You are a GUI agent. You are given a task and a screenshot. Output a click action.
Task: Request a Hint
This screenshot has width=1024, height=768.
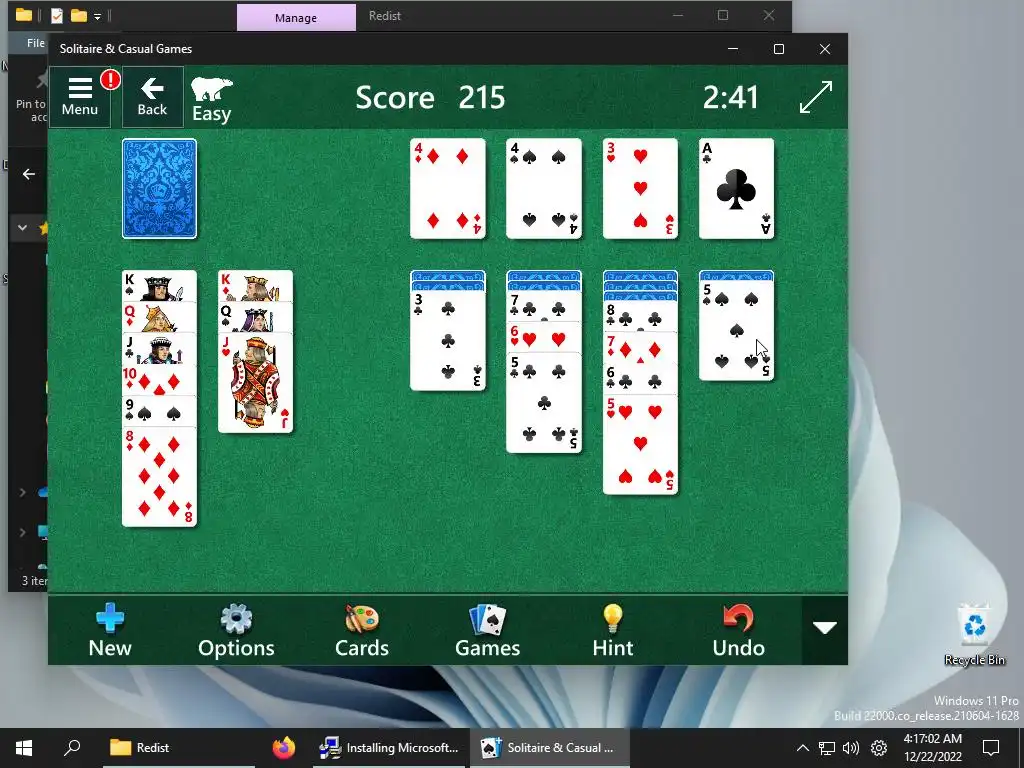tap(613, 630)
